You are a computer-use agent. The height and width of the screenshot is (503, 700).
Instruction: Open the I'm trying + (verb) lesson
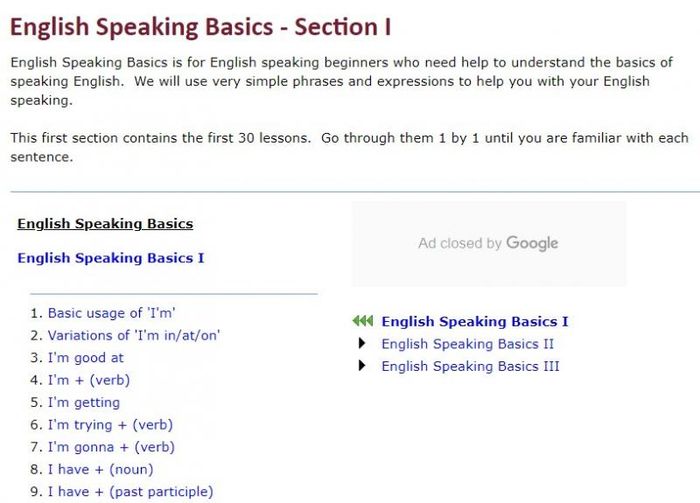point(110,424)
